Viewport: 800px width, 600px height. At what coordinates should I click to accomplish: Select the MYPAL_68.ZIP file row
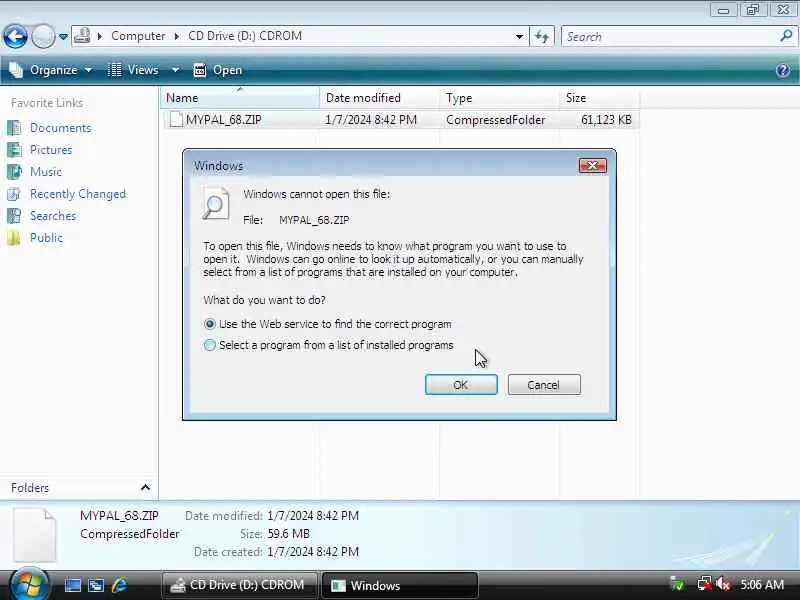[401, 120]
